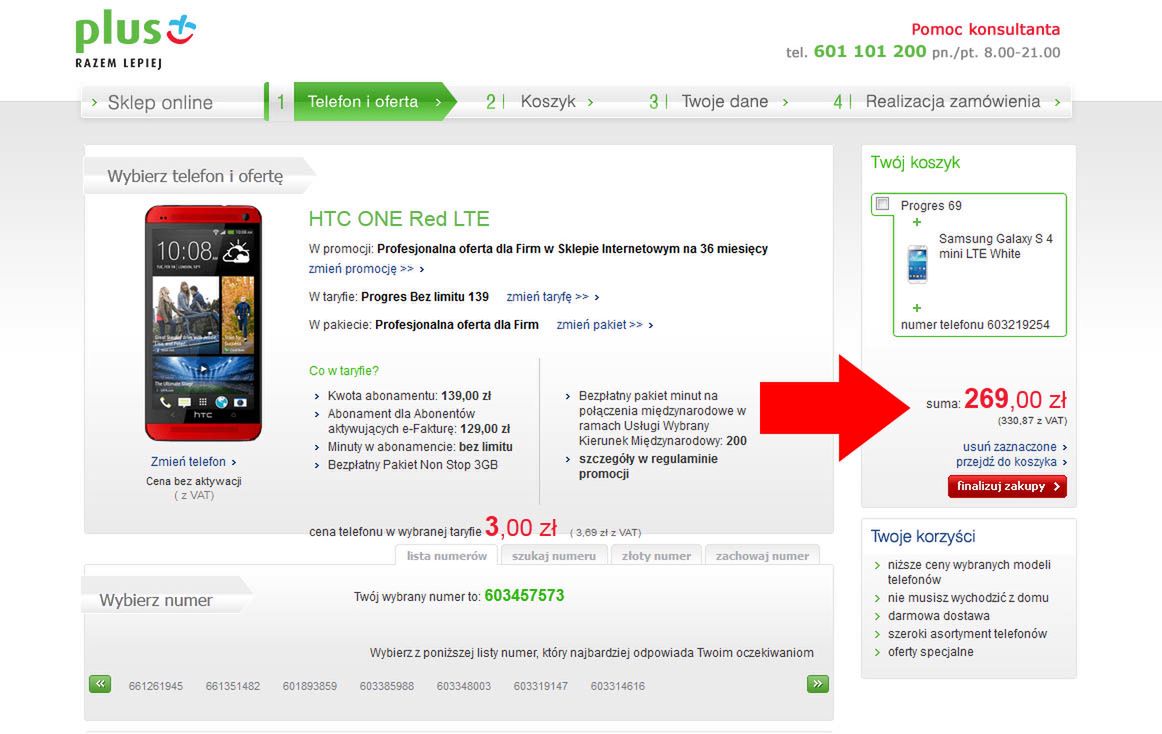
Task: Choose phone number 603385988
Action: (387, 687)
